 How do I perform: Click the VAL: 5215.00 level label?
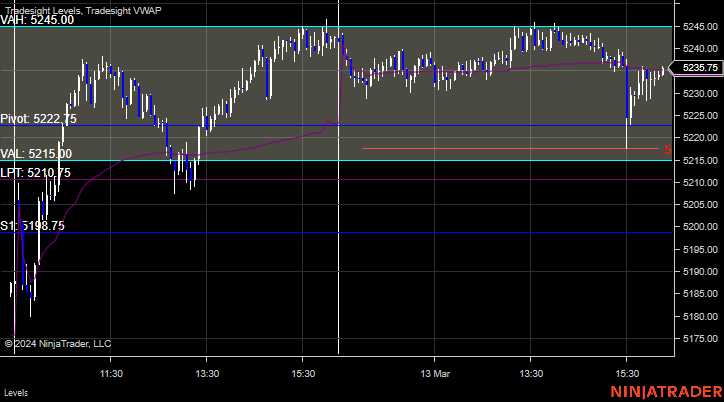[x=36, y=154]
